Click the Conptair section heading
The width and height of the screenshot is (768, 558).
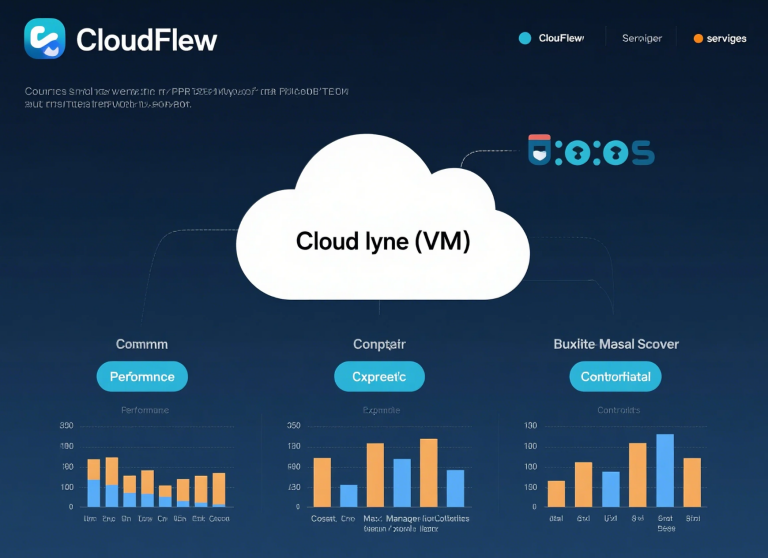tap(379, 343)
